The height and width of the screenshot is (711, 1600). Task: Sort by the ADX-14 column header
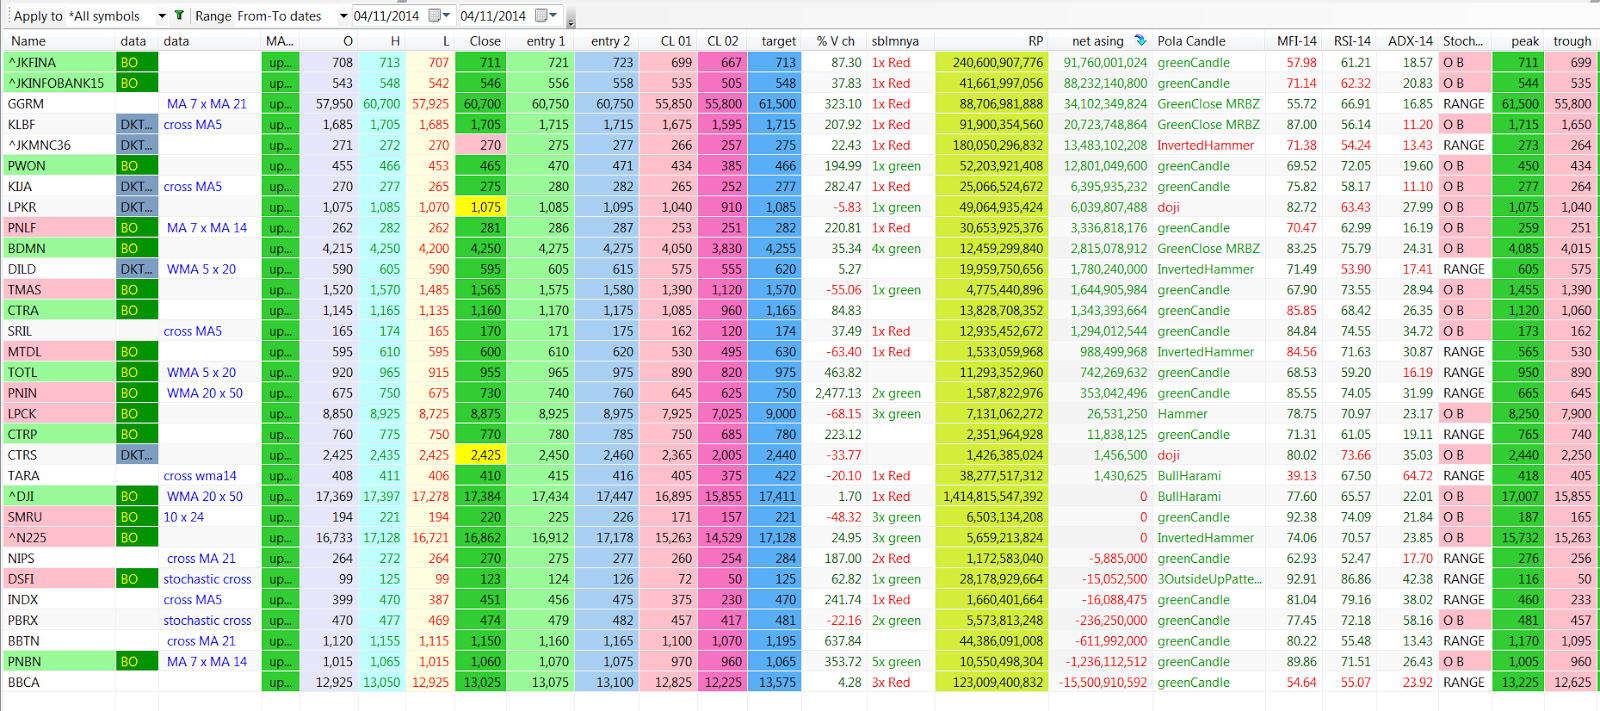click(x=1409, y=41)
